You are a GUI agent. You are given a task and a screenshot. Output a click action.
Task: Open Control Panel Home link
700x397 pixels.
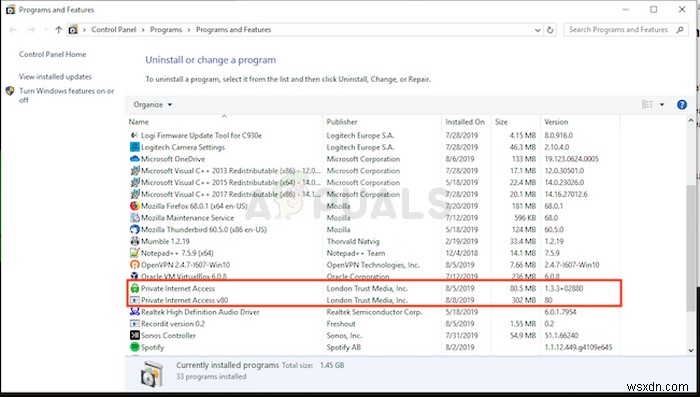point(52,54)
